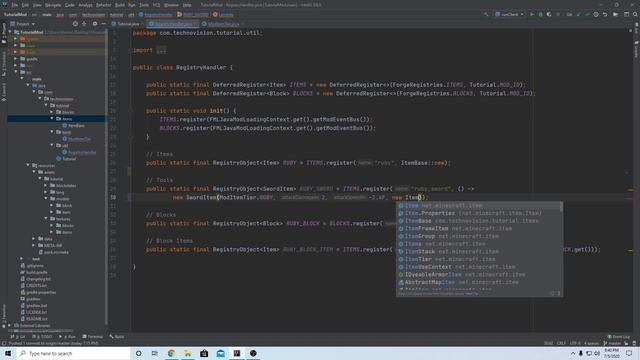Screen dimensions: 640x360
Task: Select the pack.mcmeta file
Action: [54, 252]
